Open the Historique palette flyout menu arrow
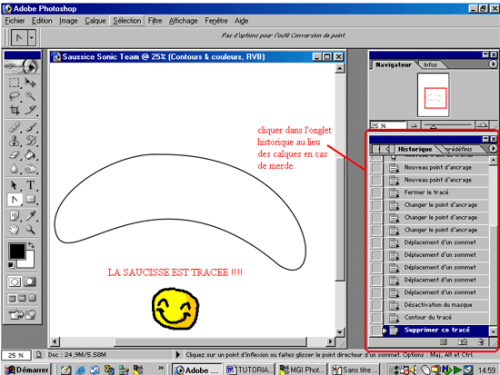This screenshot has width=500, height=375. point(493,149)
